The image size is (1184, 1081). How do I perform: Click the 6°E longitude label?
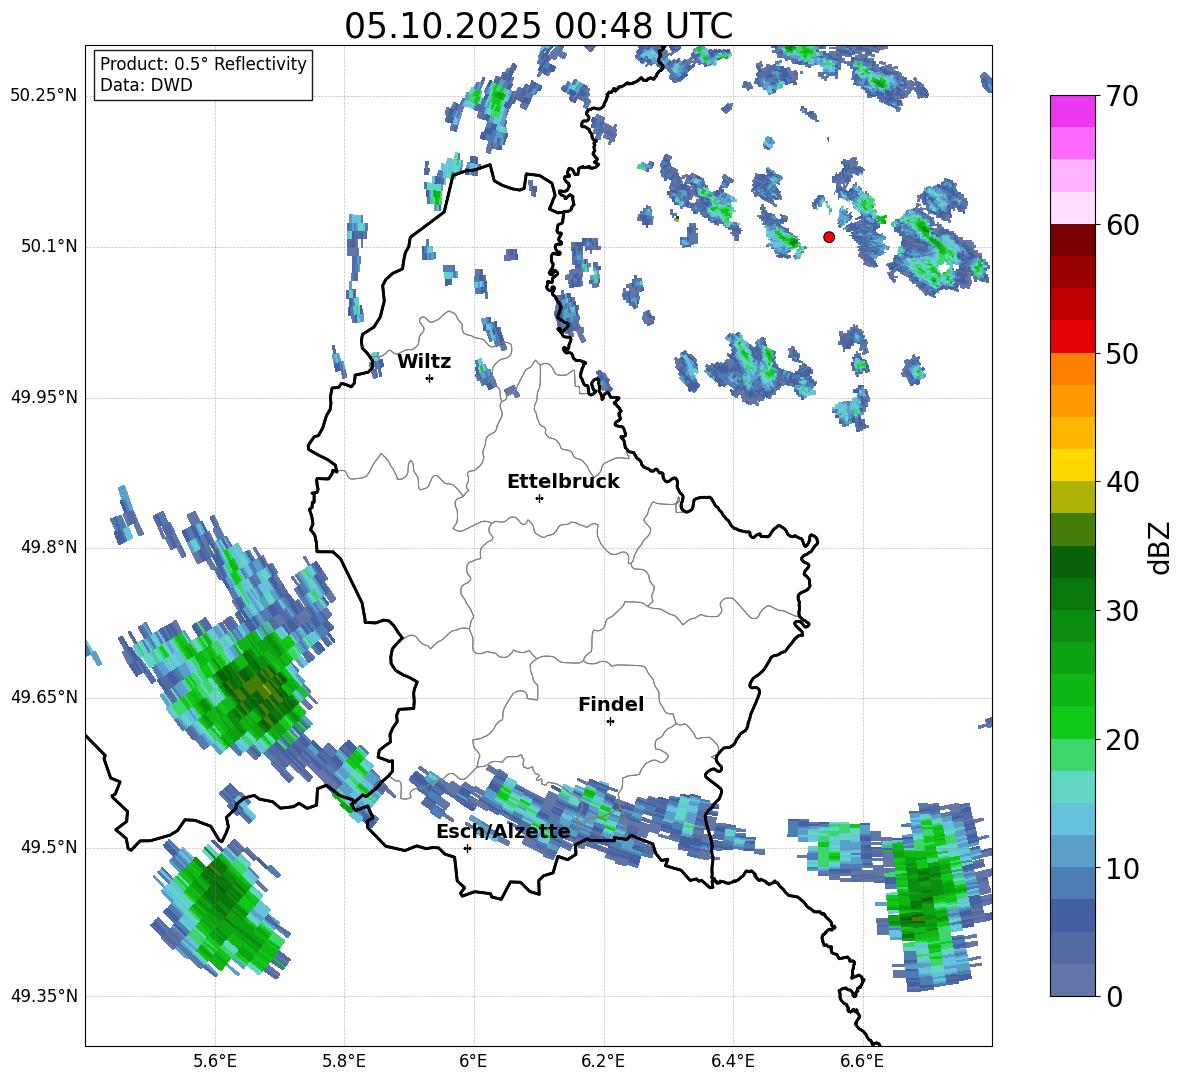coord(473,1061)
